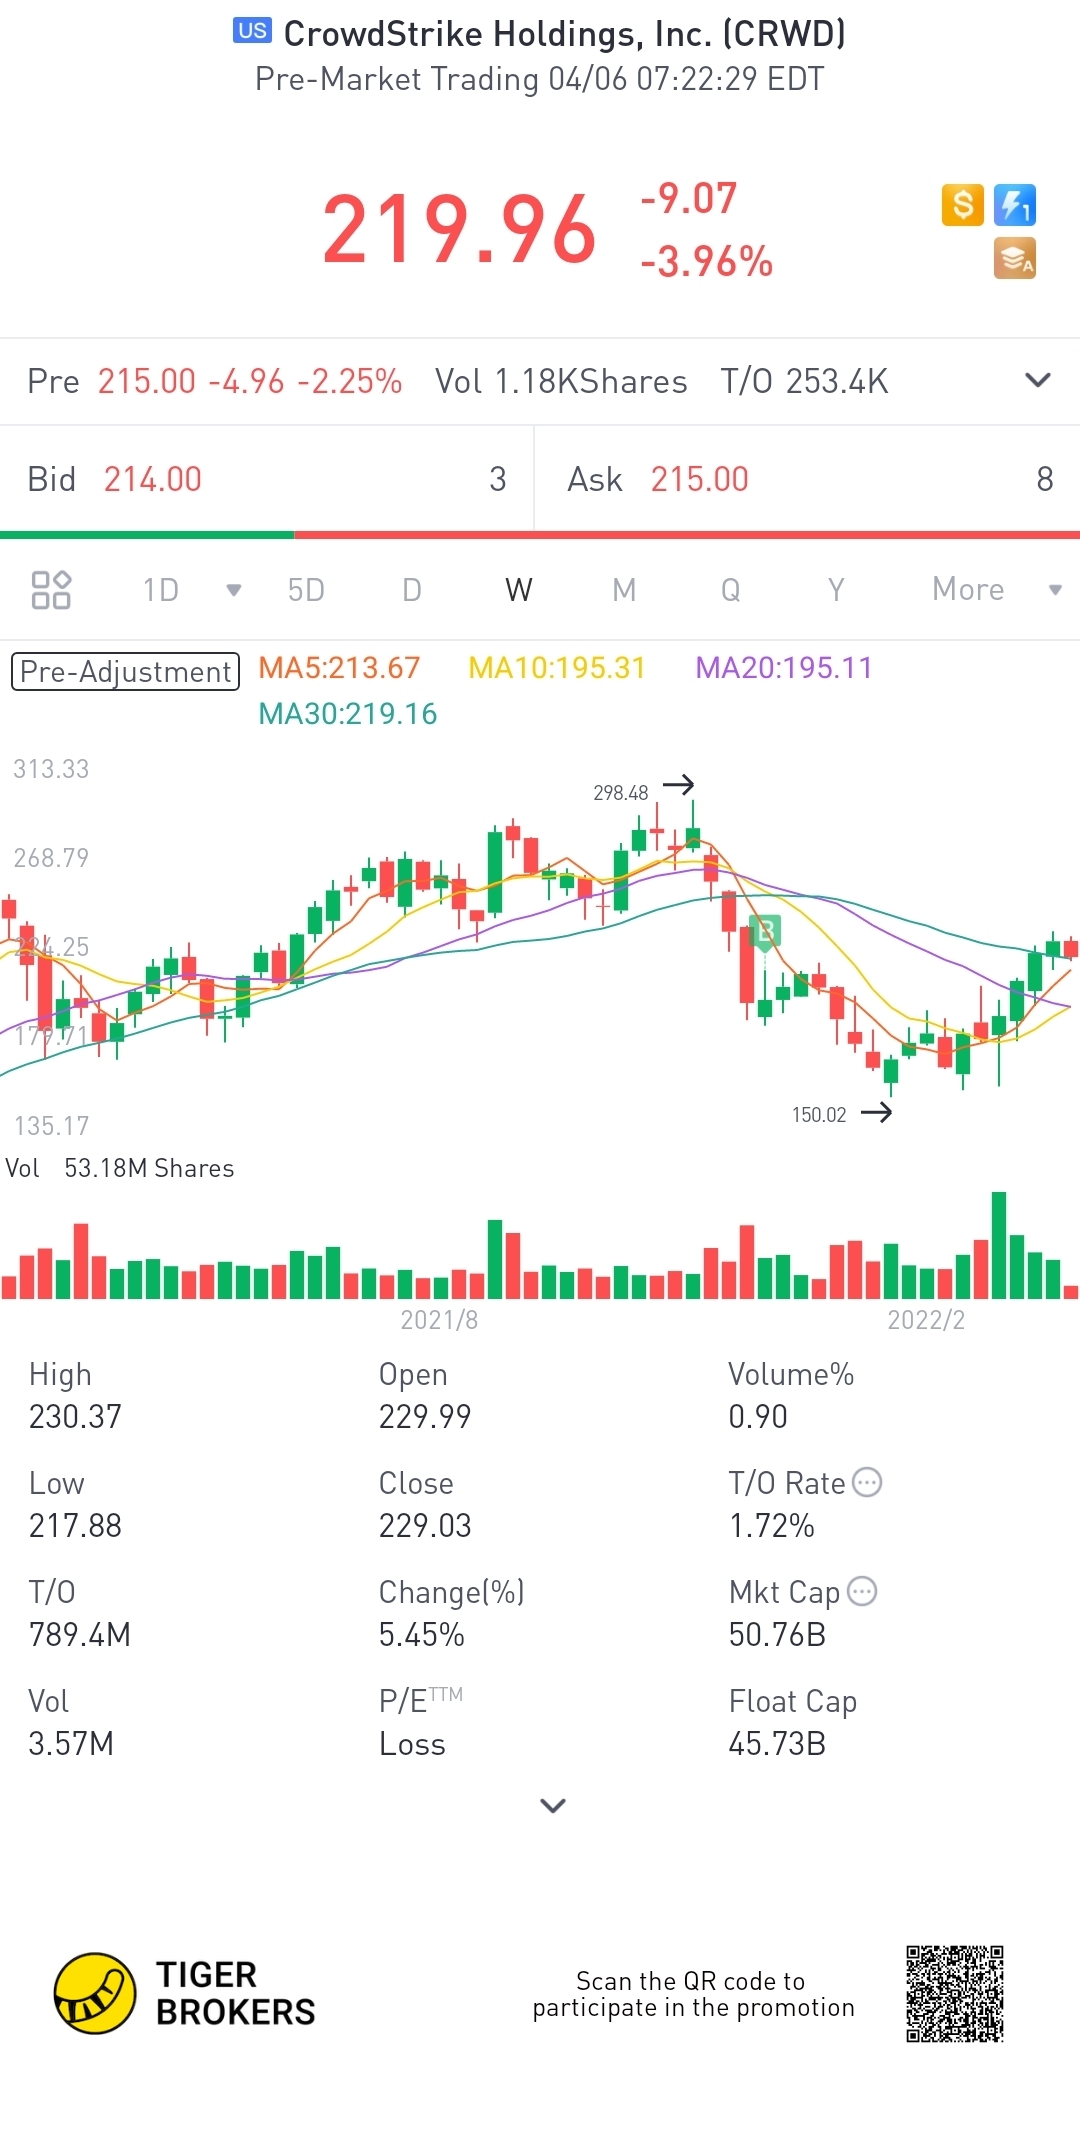The image size is (1080, 2145).
Task: Tap the green B marker on the chart
Action: 765,932
